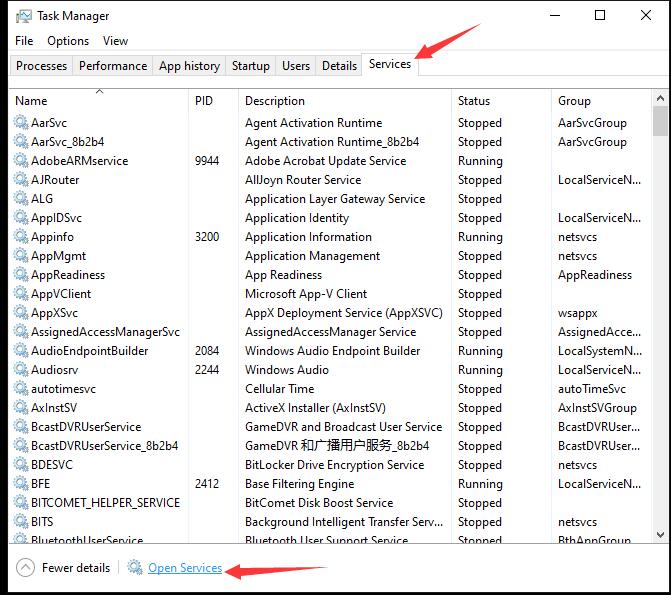This screenshot has width=671, height=595.
Task: Click the gear icon beside AudioEndpointBuilder
Action: coord(21,351)
